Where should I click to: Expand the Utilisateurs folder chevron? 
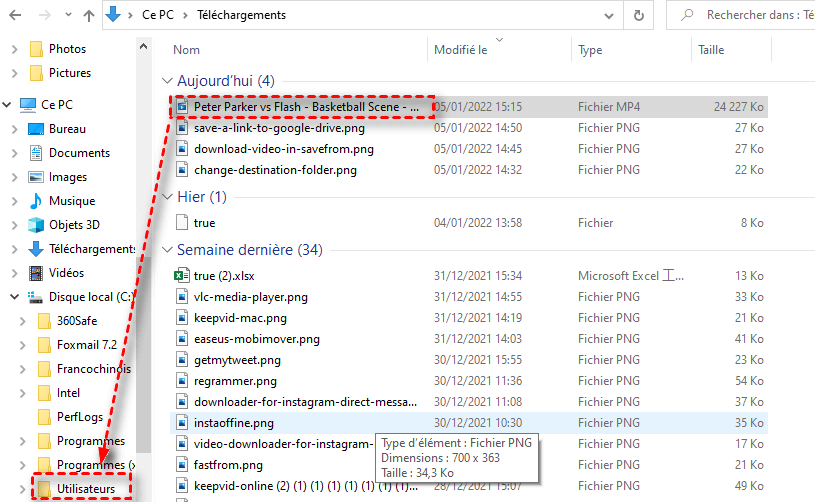point(22,489)
